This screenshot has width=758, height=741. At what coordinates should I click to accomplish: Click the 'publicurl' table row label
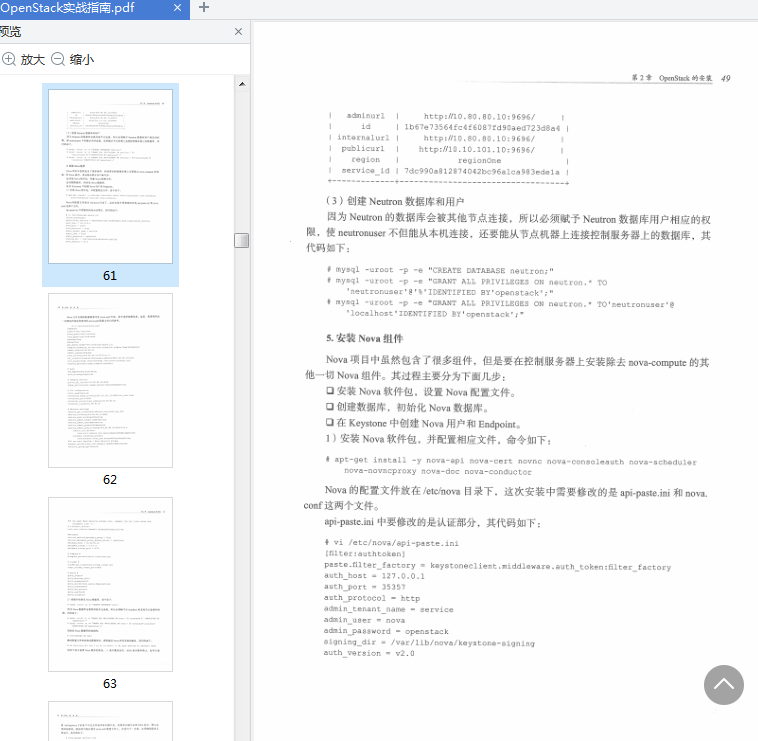pyautogui.click(x=363, y=149)
